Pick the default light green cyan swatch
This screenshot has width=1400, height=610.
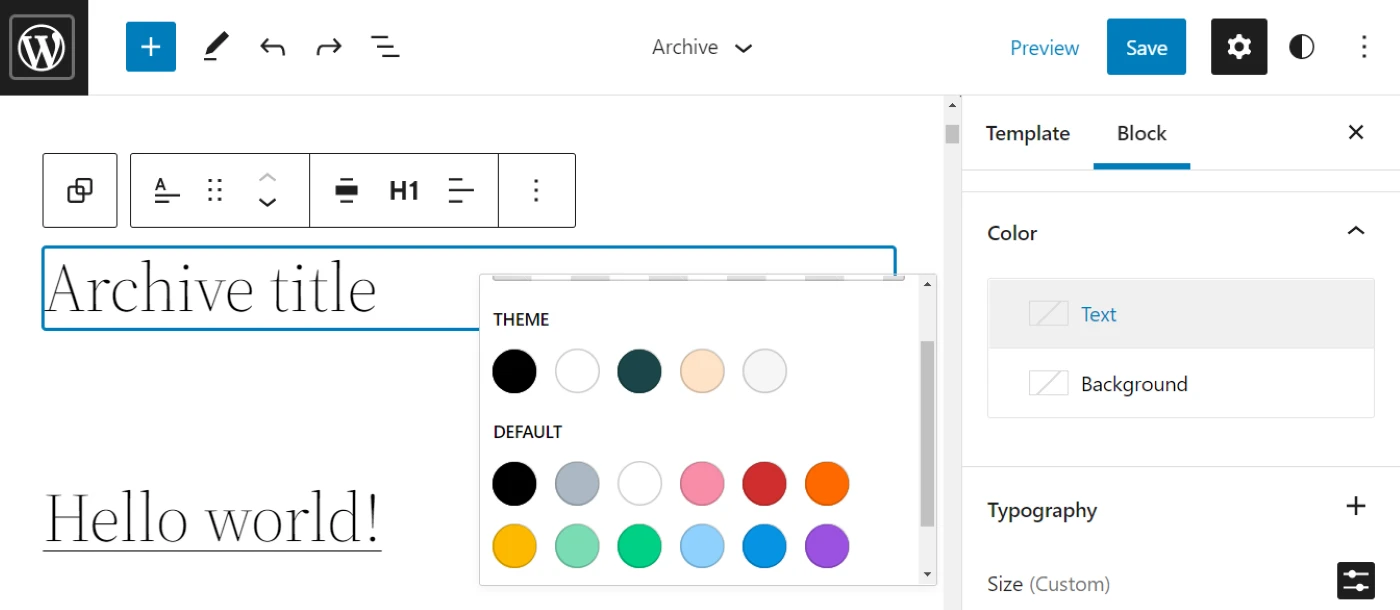pos(577,547)
